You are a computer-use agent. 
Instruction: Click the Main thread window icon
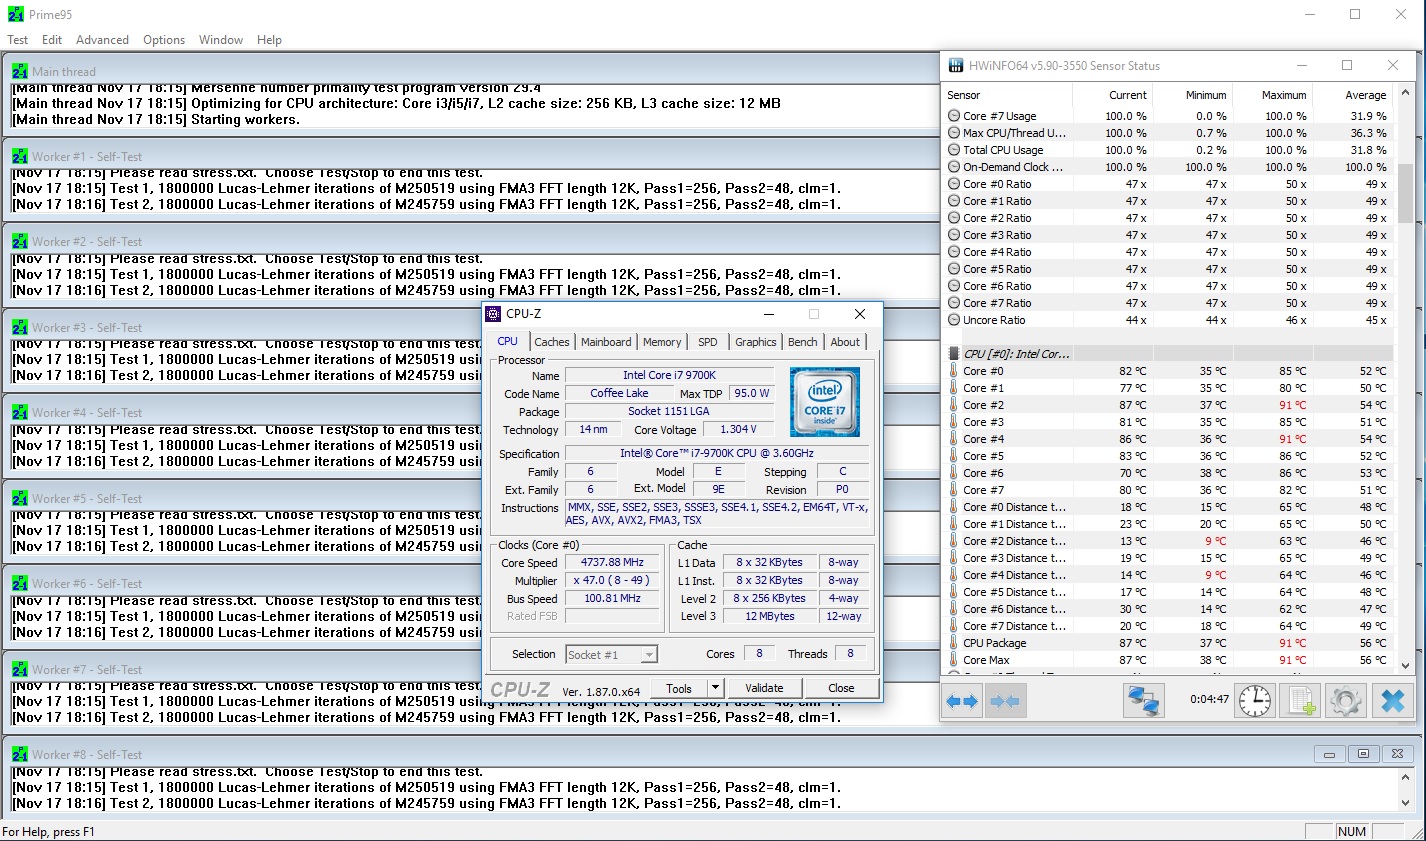pyautogui.click(x=20, y=71)
